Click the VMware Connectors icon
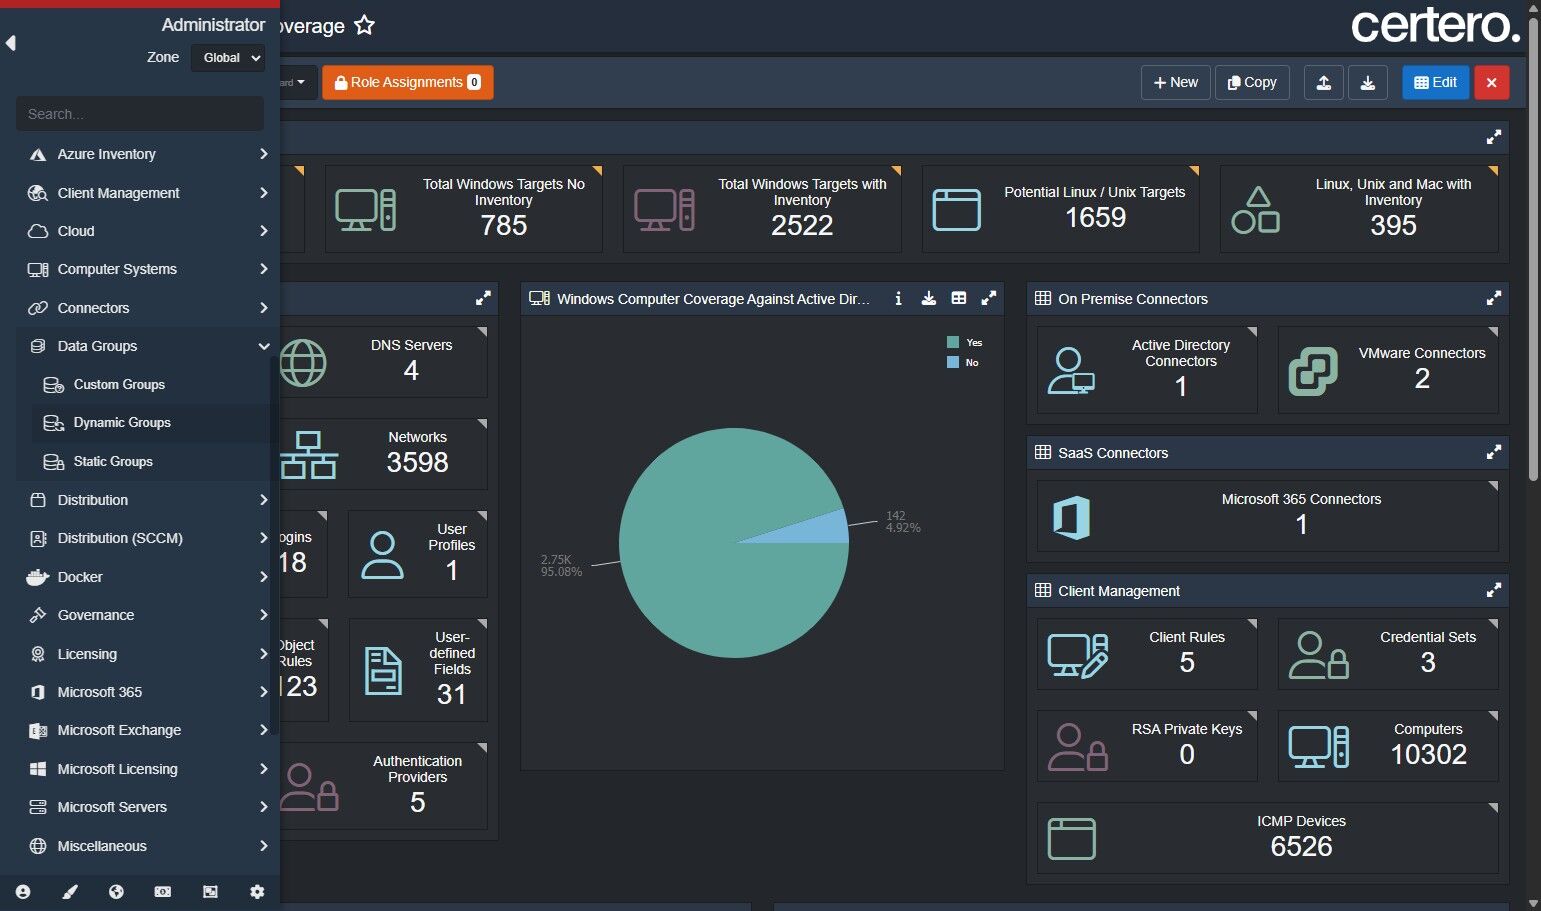The height and width of the screenshot is (911, 1541). coord(1313,371)
